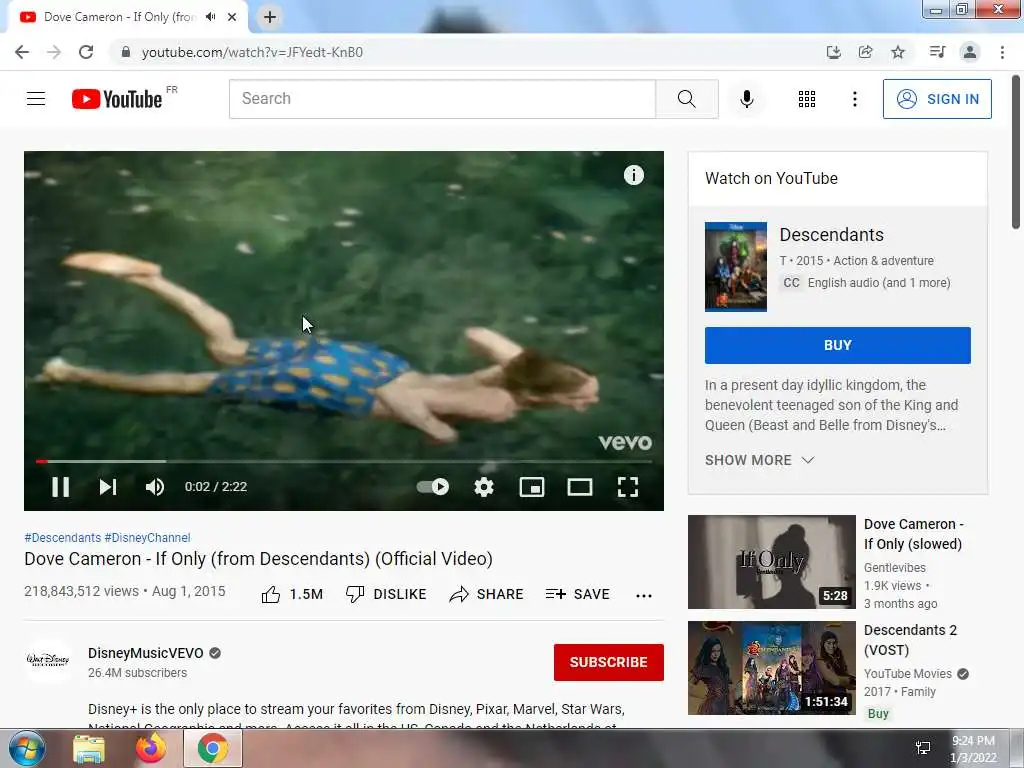
Task: Open Chrome three-dot menu
Action: [1002, 52]
